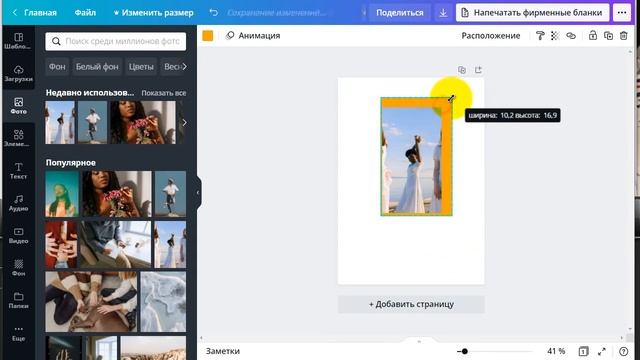This screenshot has height=360, width=640.
Task: Click the Недавно использованные heading
Action: (90, 93)
